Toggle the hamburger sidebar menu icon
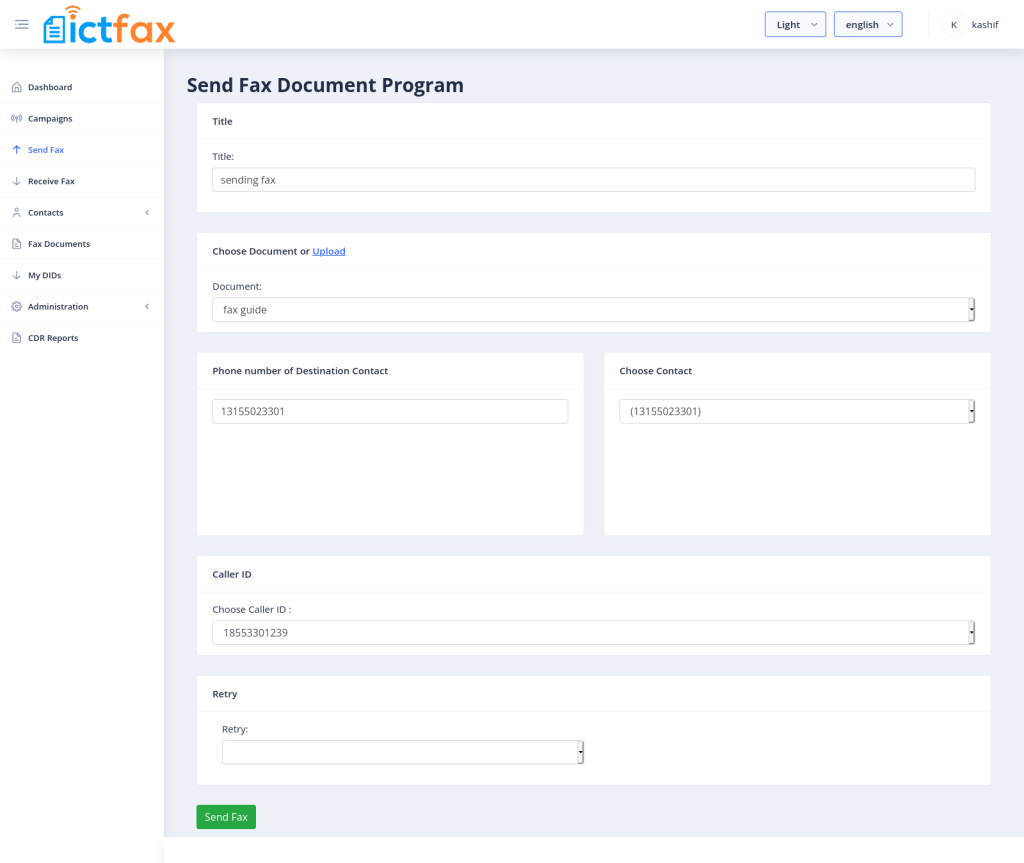The height and width of the screenshot is (863, 1024). pyautogui.click(x=22, y=25)
